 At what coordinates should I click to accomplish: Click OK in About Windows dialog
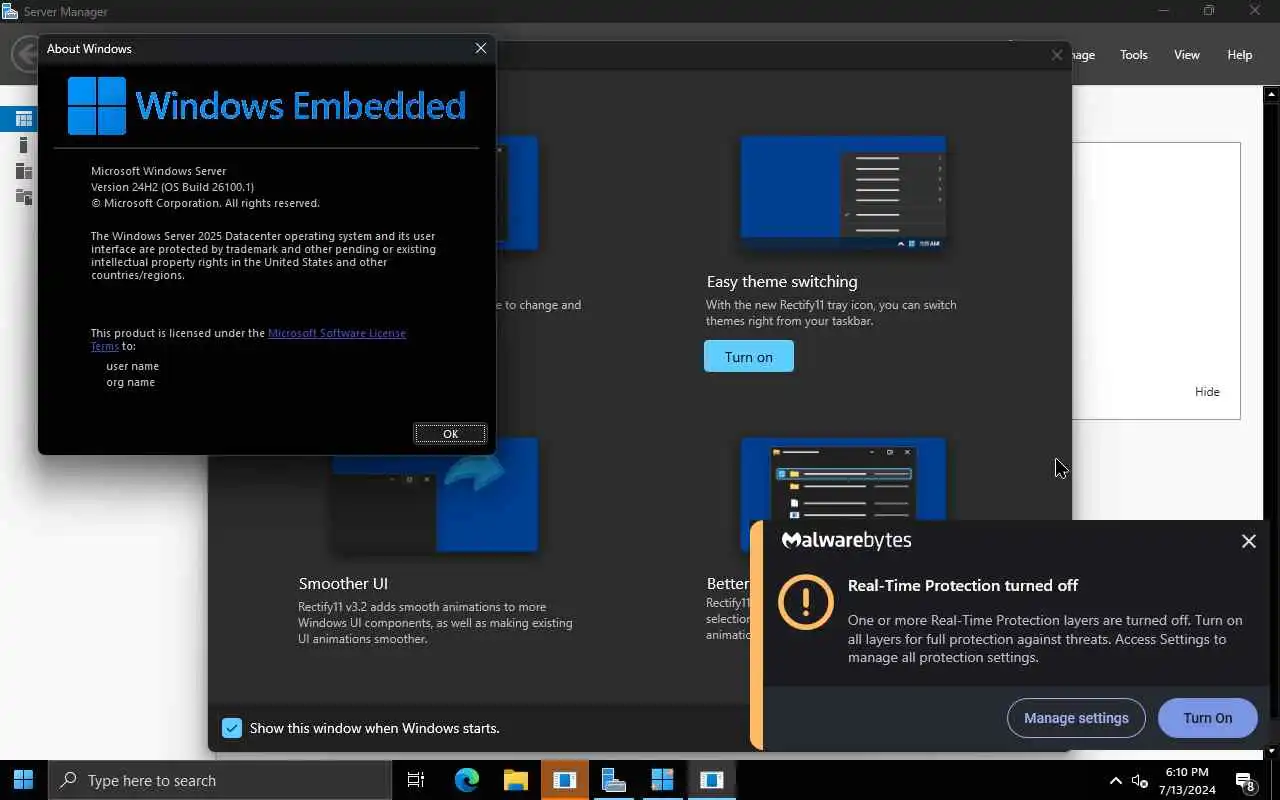[x=450, y=433]
